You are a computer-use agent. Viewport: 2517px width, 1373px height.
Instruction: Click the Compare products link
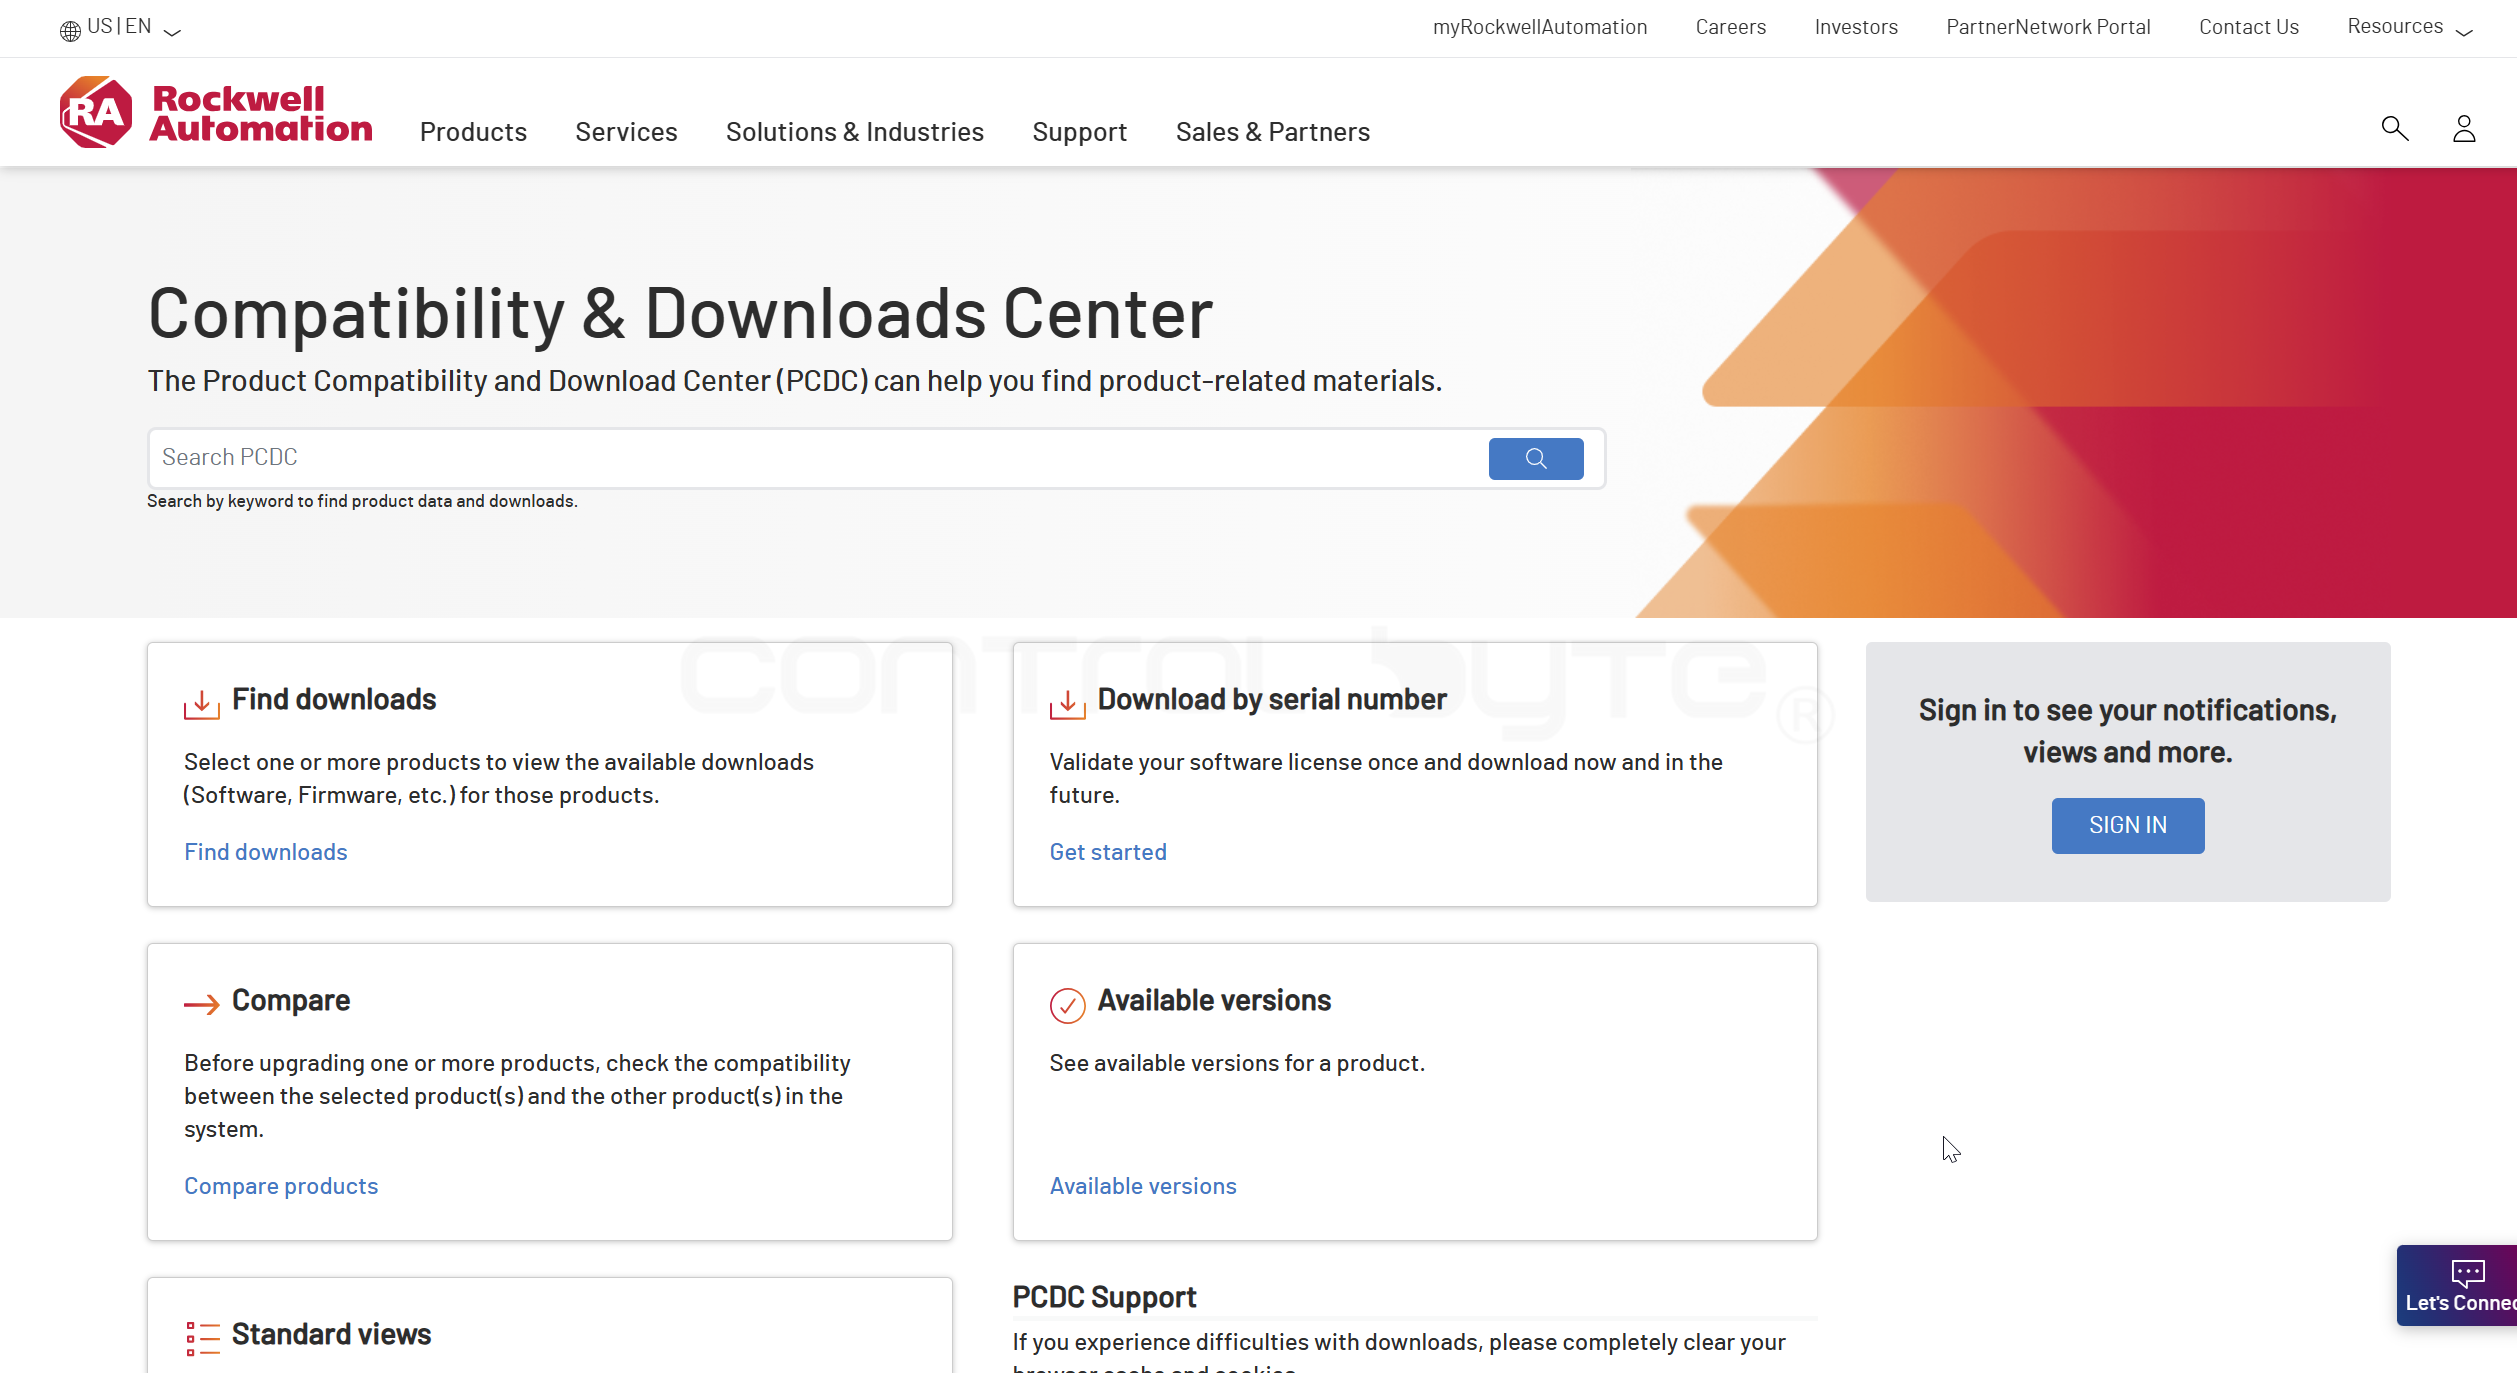pos(281,1186)
